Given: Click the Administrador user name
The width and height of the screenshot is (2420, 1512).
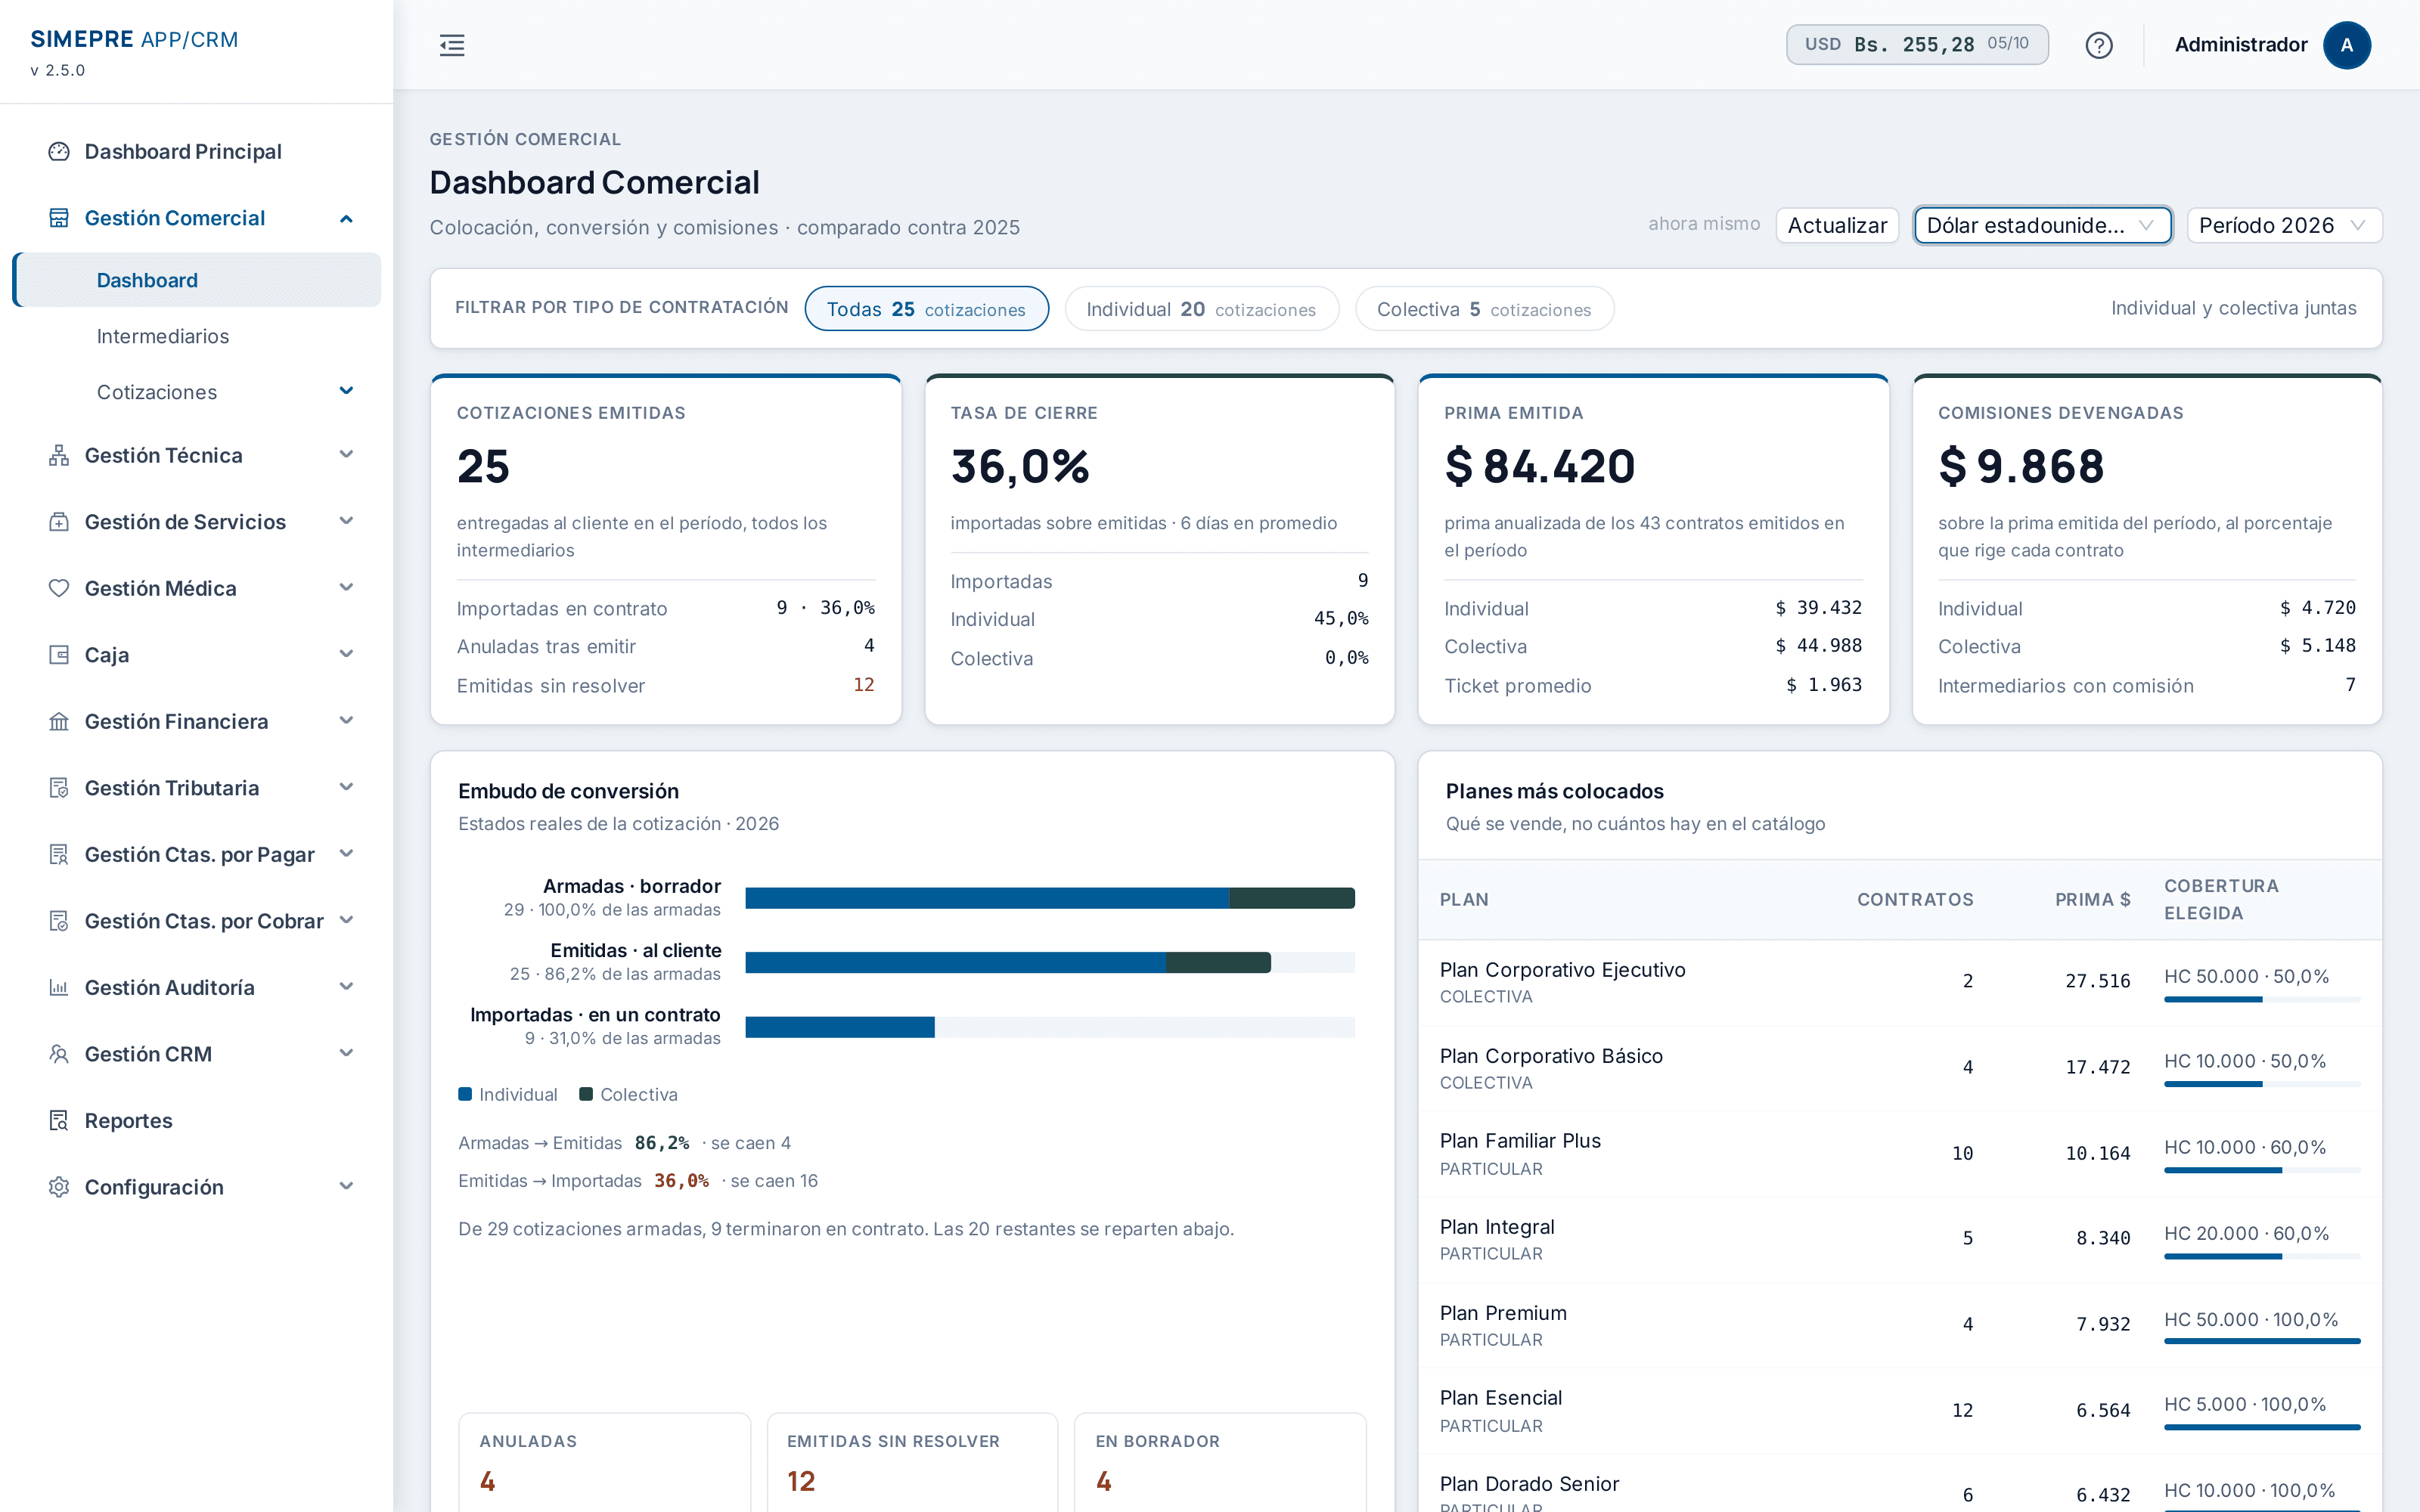Looking at the screenshot, I should pyautogui.click(x=2240, y=45).
